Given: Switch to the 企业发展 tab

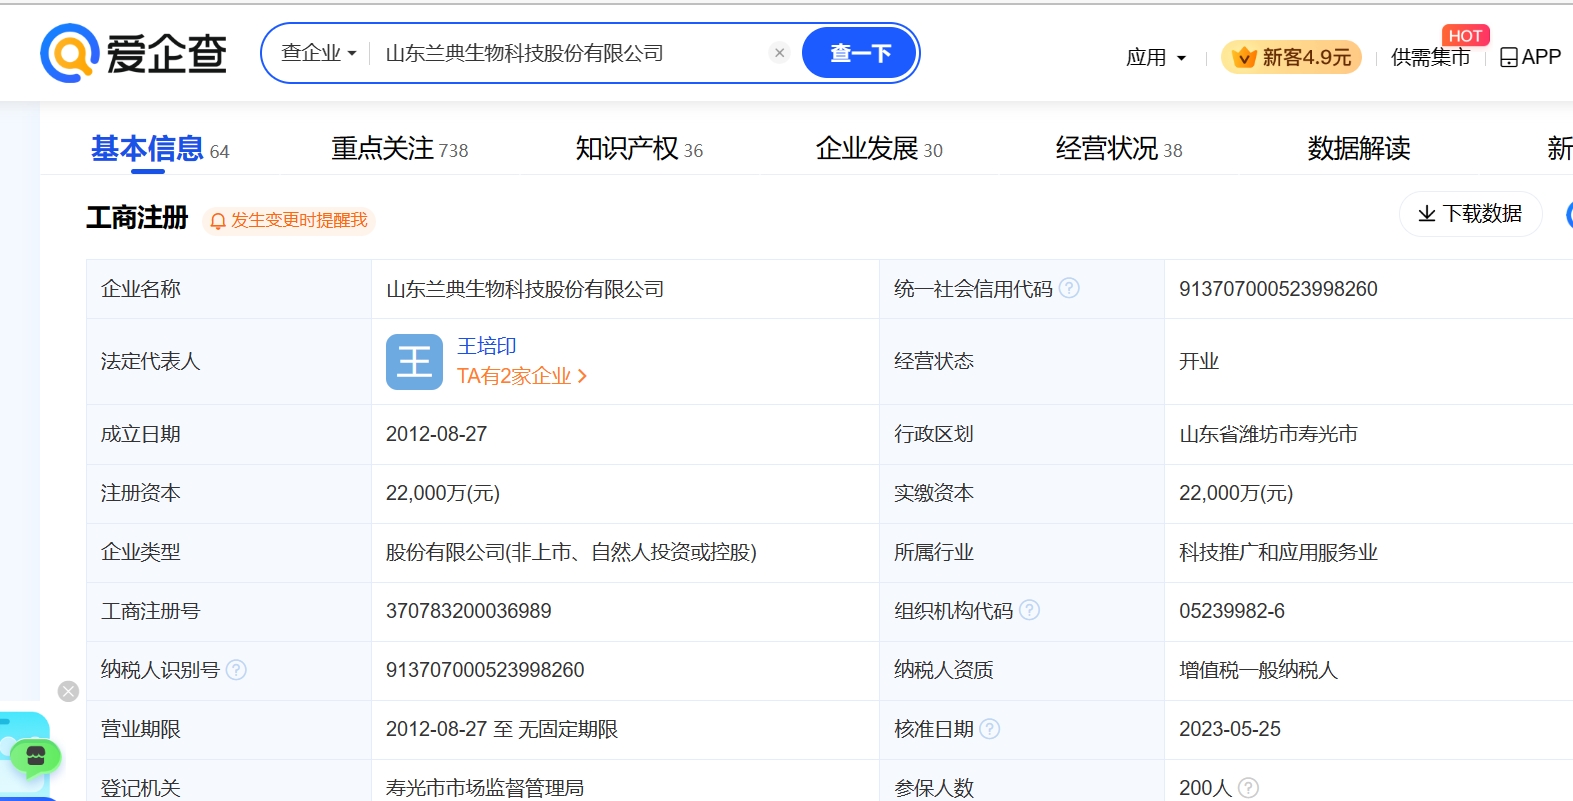Looking at the screenshot, I should 879,149.
